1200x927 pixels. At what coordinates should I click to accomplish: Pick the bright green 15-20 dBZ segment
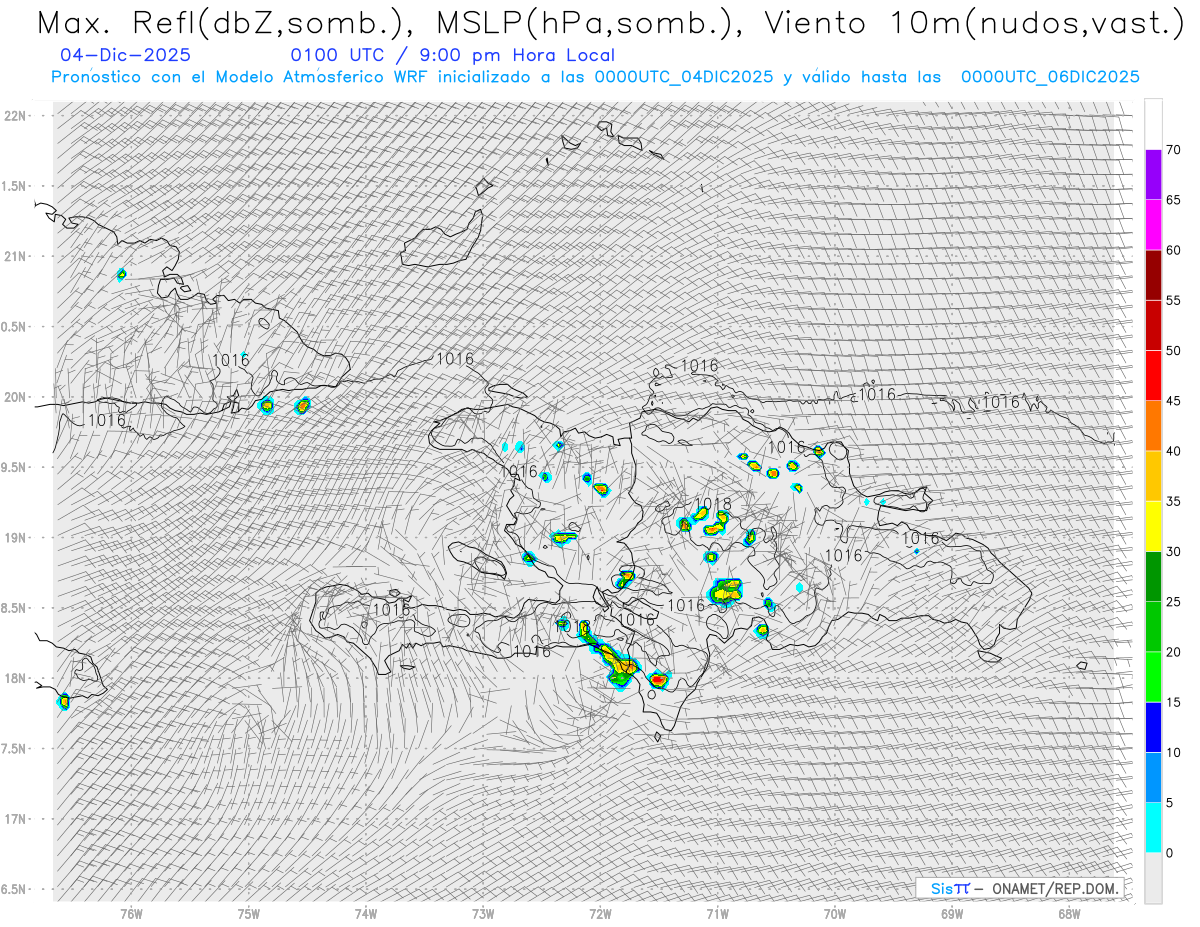(x=1153, y=677)
